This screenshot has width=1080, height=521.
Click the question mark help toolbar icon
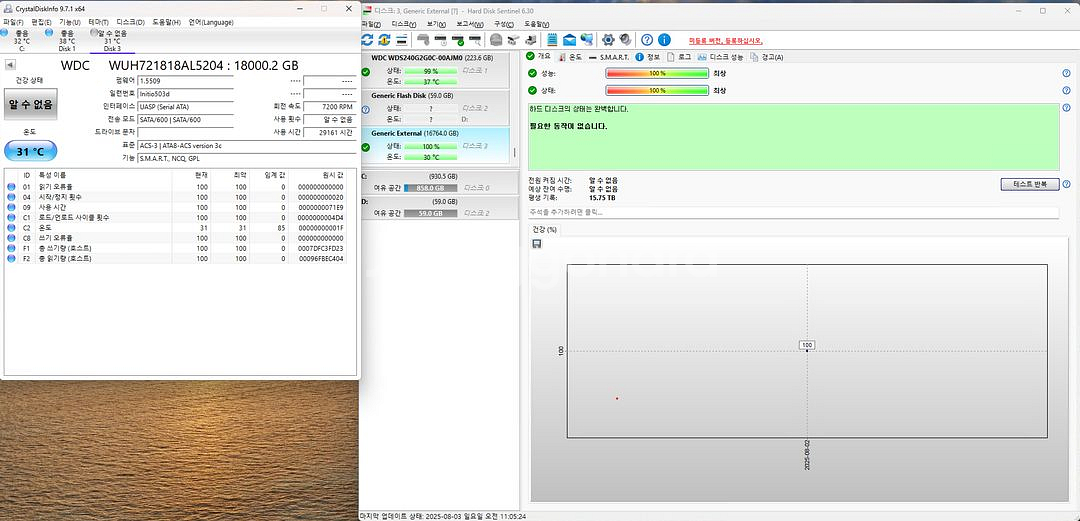tap(647, 39)
